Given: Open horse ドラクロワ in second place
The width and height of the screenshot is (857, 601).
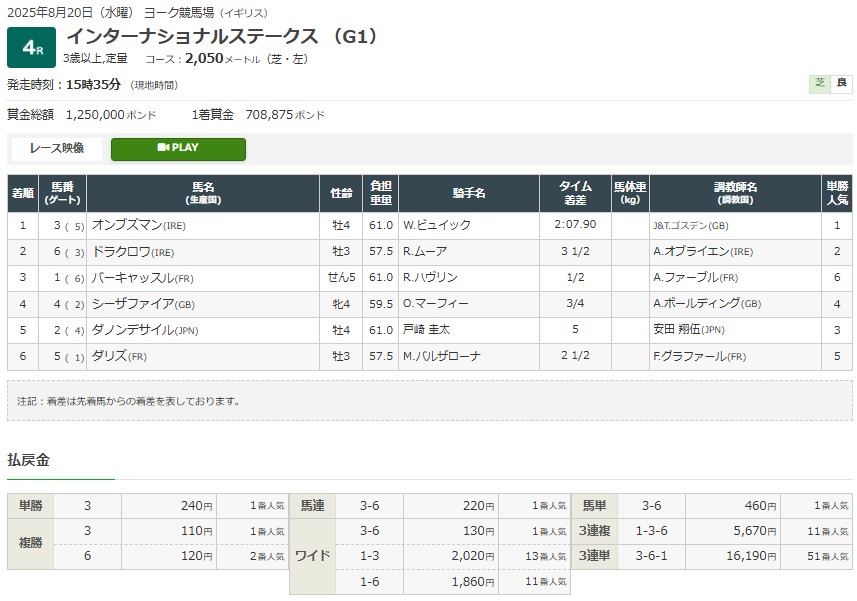Looking at the screenshot, I should [x=119, y=252].
